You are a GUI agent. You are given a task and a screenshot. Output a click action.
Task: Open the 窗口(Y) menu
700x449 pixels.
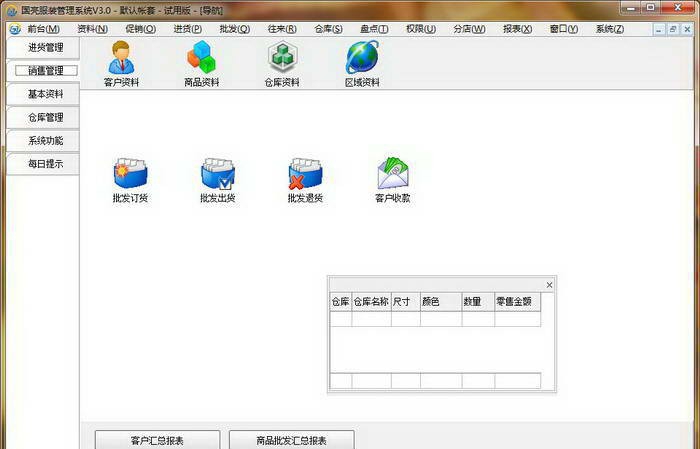click(x=564, y=29)
